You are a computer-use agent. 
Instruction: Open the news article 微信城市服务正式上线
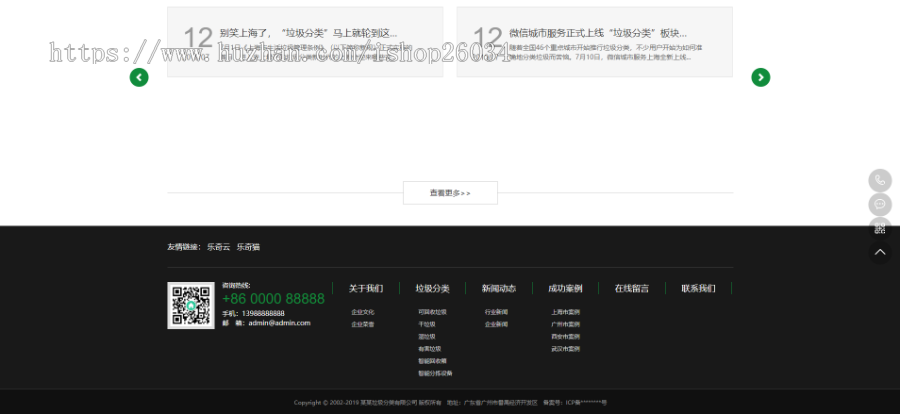tap(598, 33)
